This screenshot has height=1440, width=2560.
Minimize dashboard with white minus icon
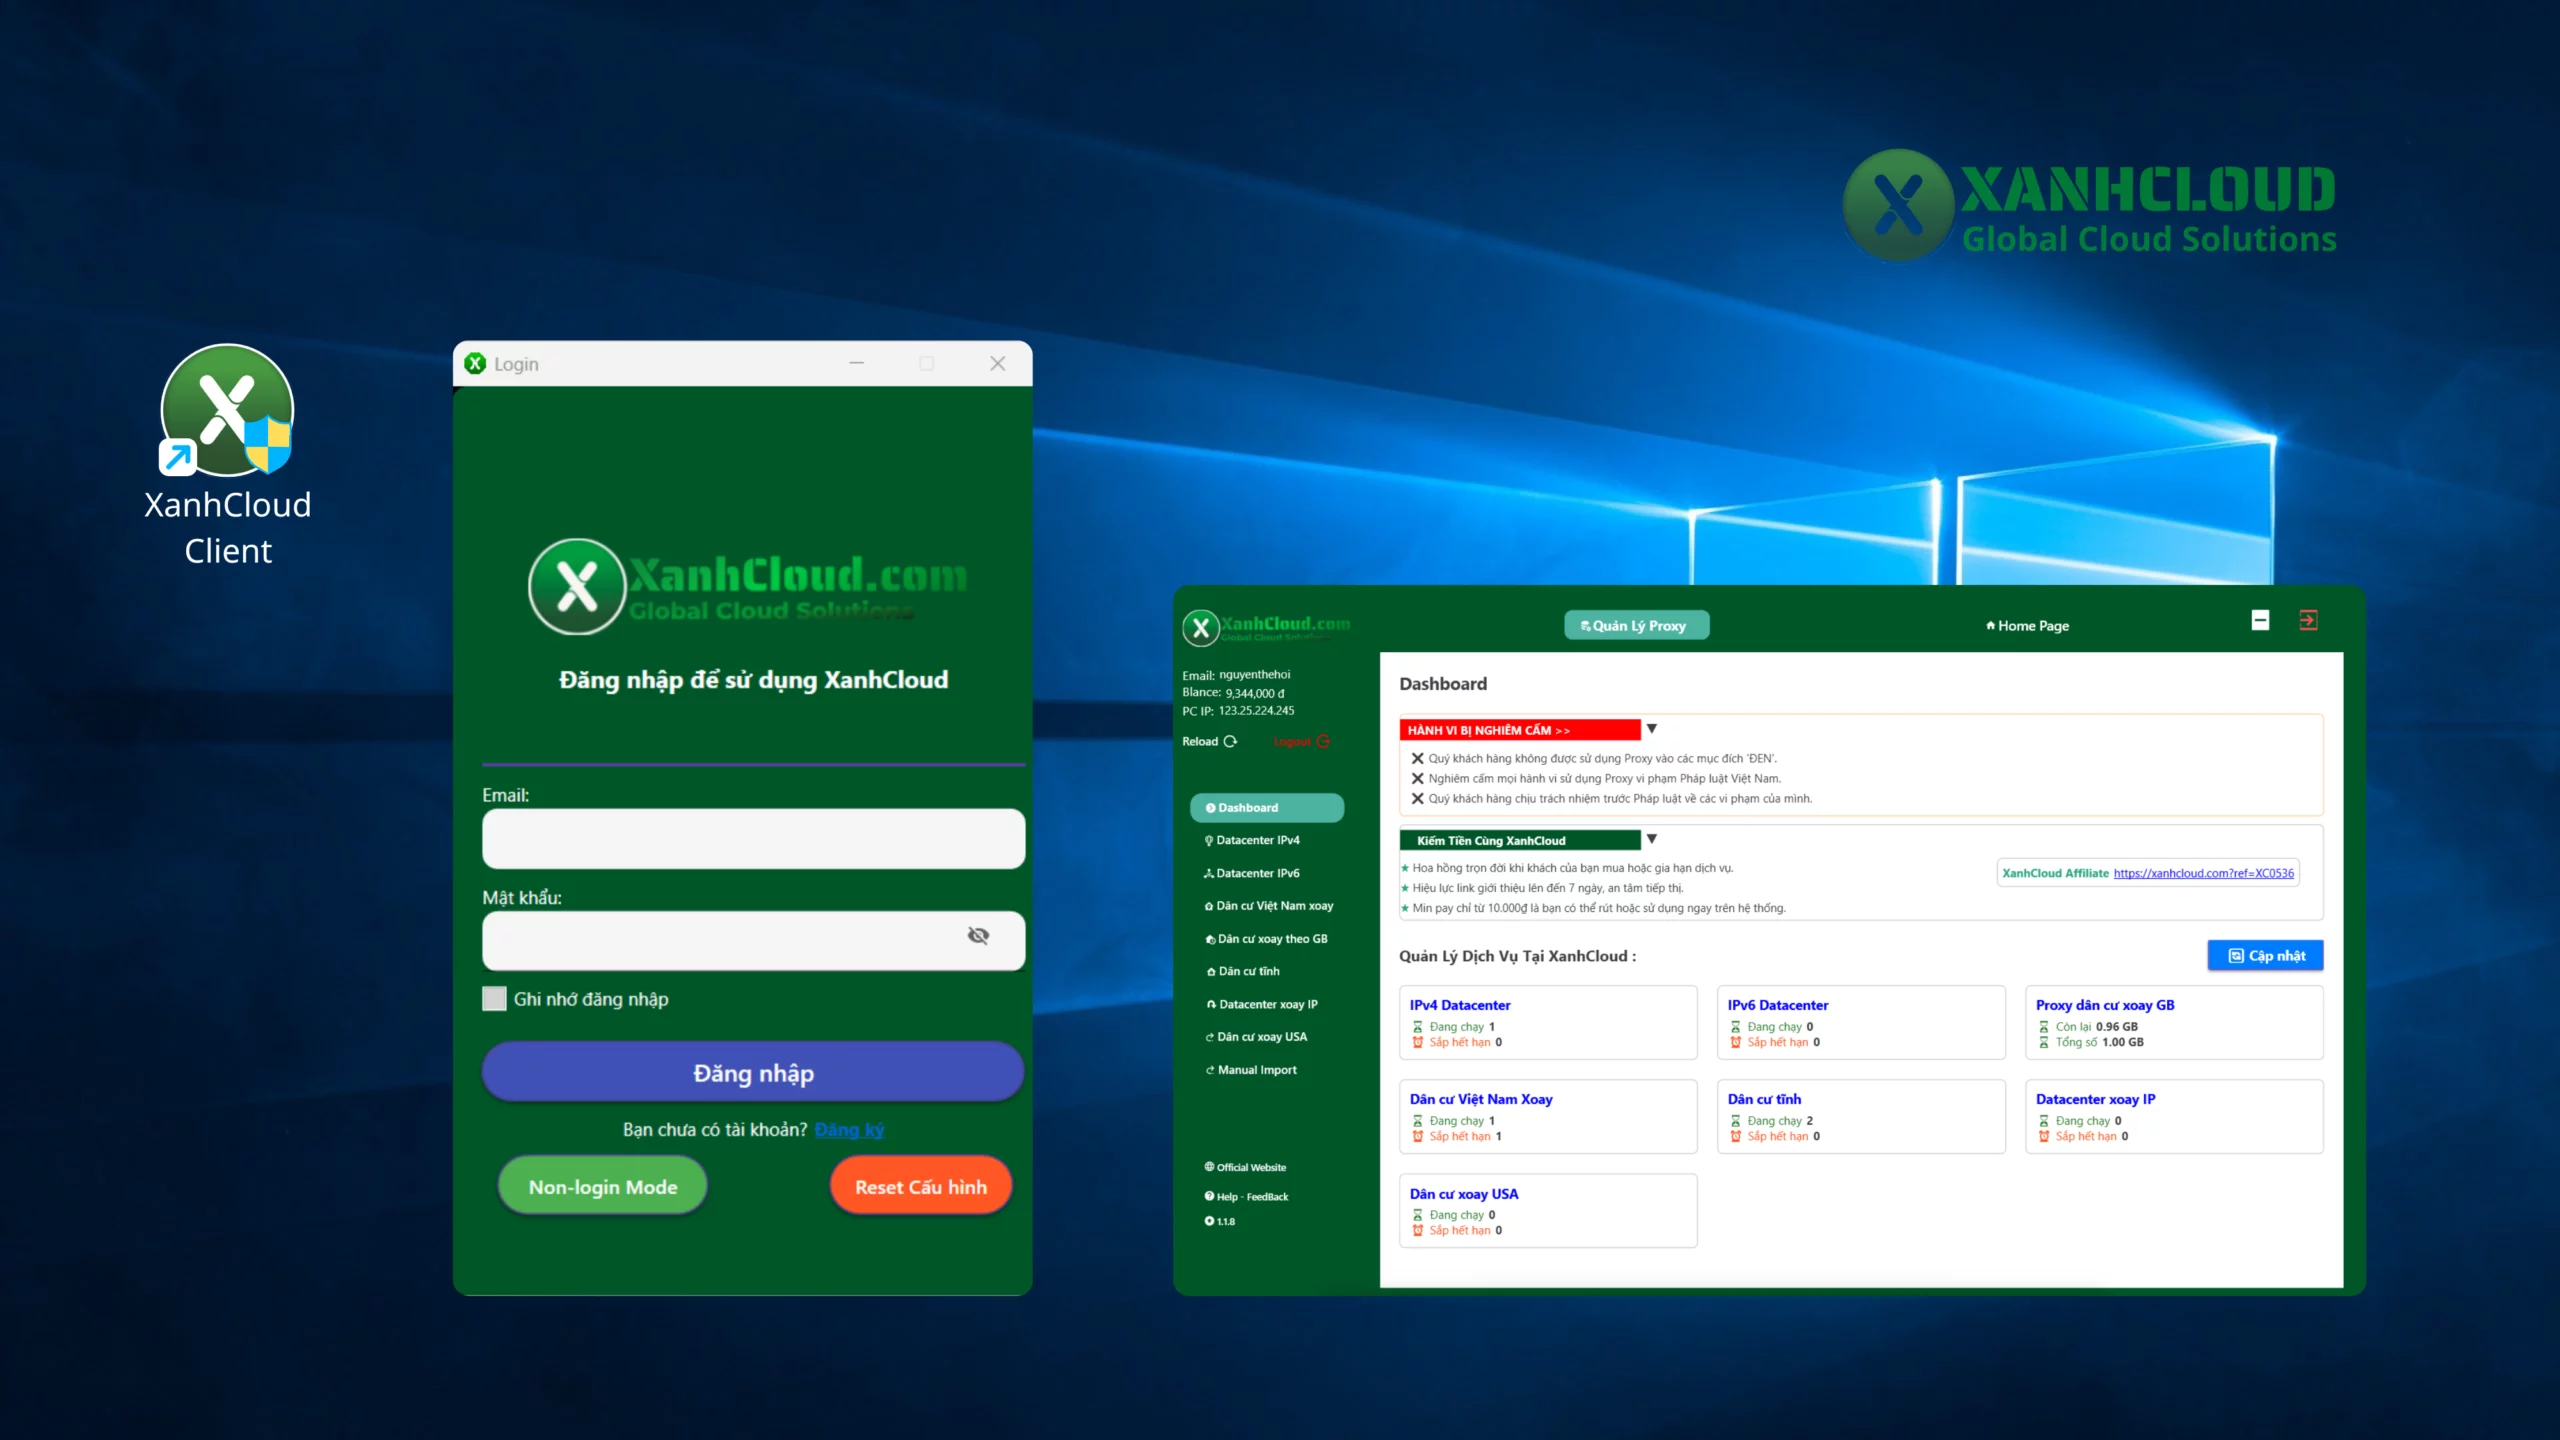2260,620
